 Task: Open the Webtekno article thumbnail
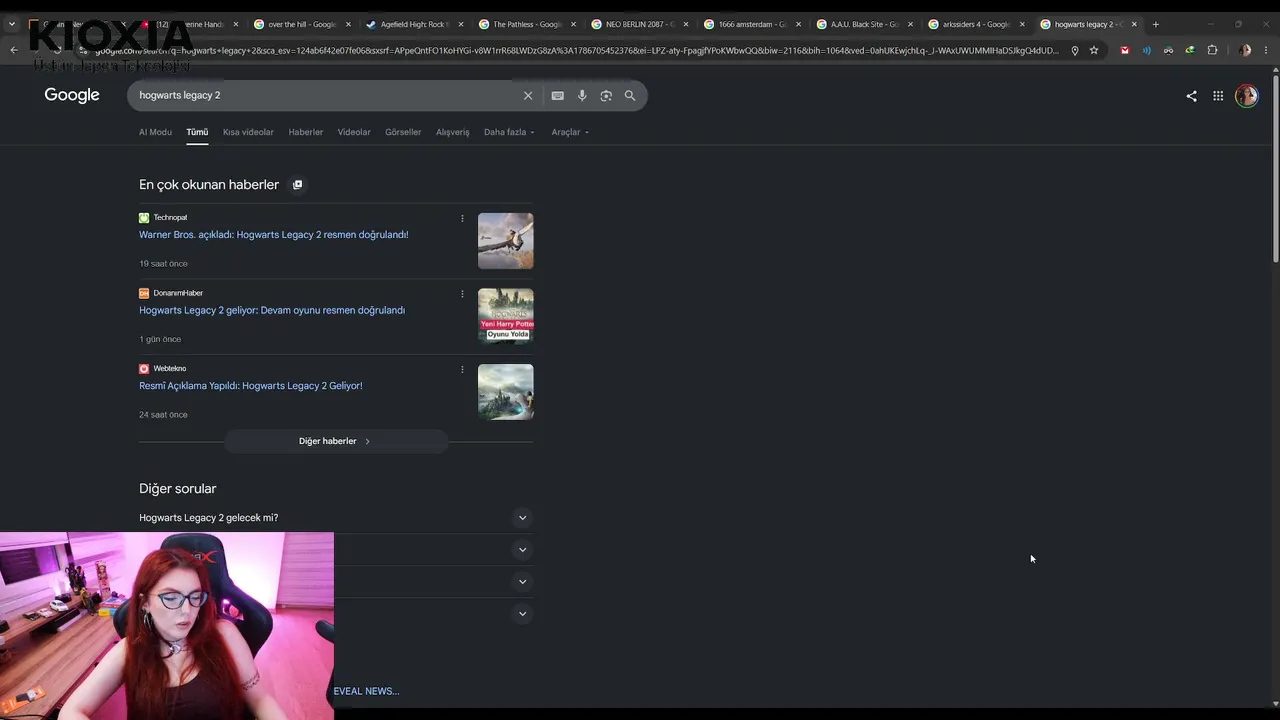point(506,392)
